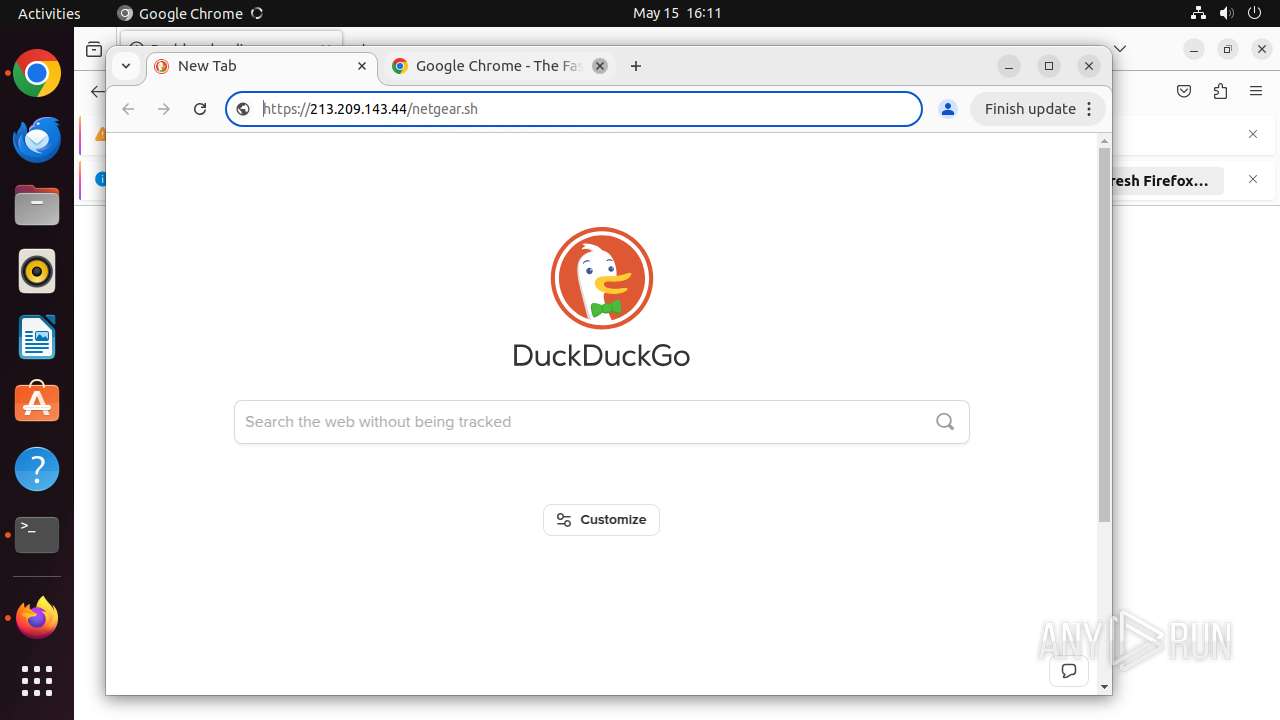
Task: Click the DuckDuckGo search field
Action: pos(601,422)
